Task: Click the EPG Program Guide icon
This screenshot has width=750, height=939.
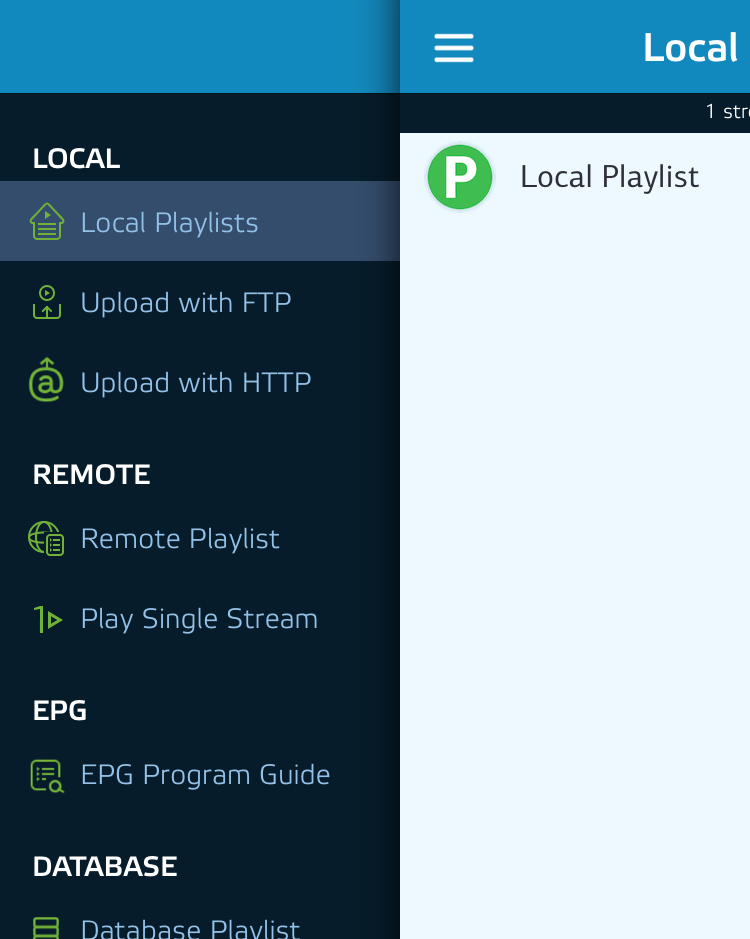Action: coord(47,775)
